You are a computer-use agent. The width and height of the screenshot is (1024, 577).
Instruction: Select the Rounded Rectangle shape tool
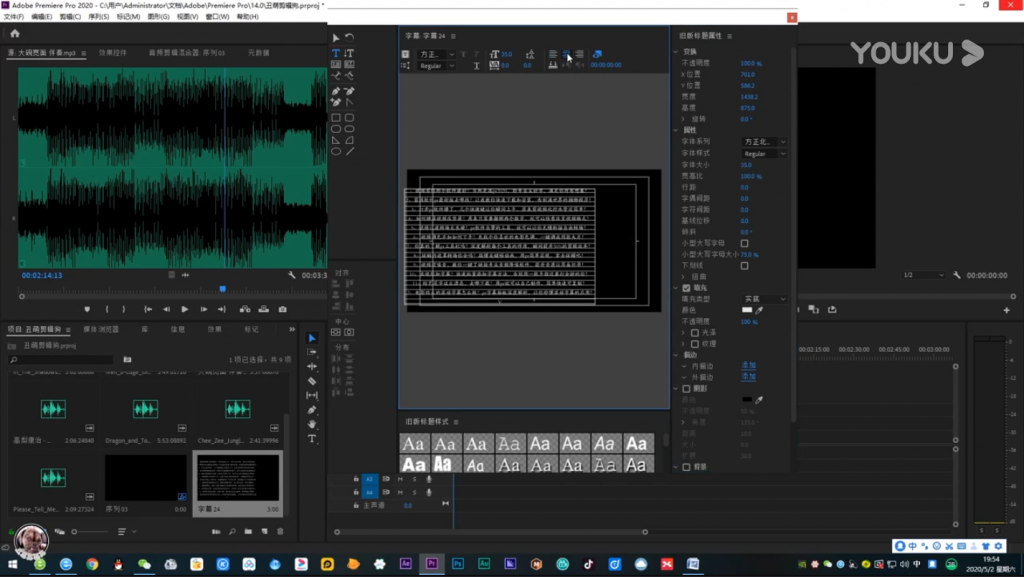[x=349, y=118]
